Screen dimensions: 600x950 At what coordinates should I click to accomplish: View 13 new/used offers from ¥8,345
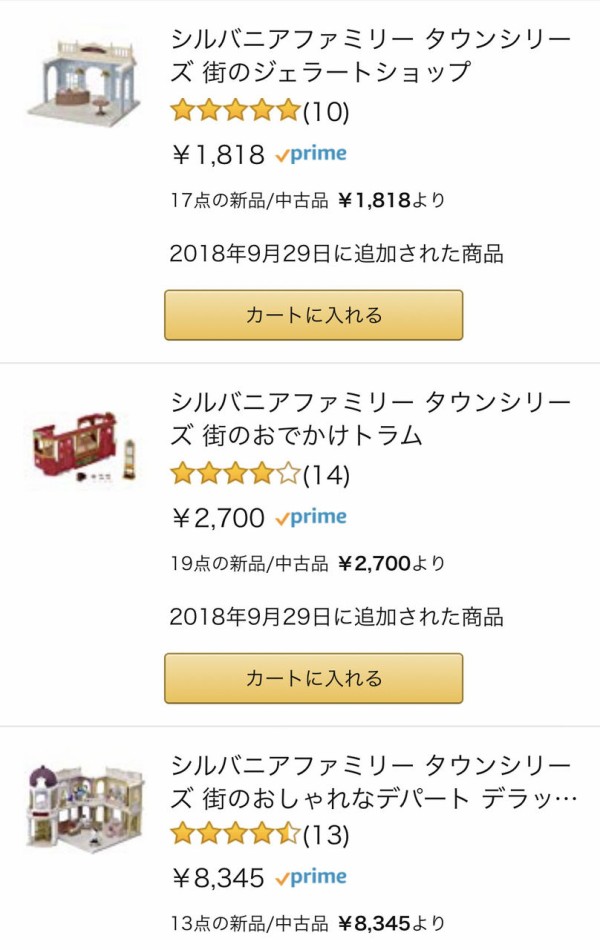tap(308, 924)
